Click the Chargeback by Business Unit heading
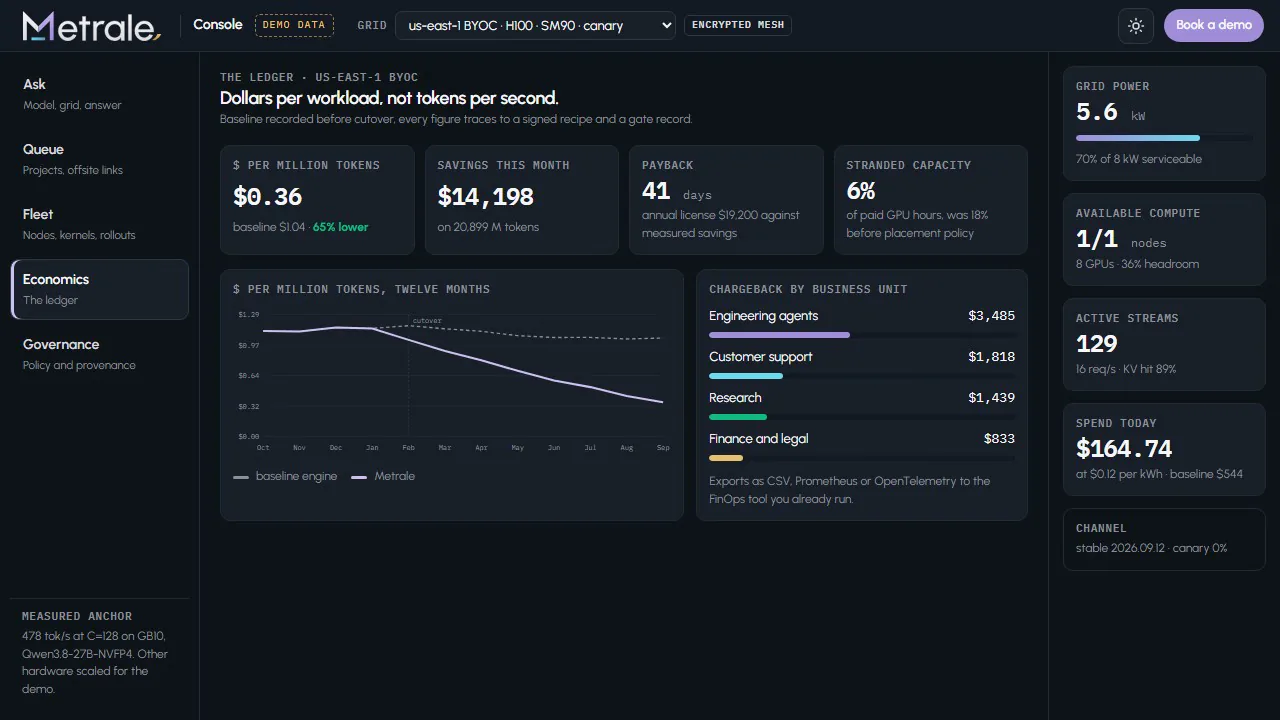 808,289
